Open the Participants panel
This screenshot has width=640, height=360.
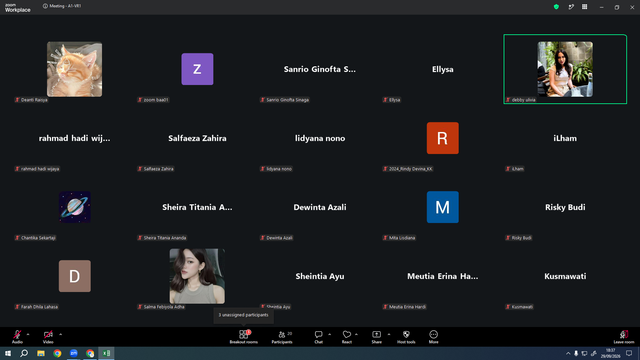pyautogui.click(x=282, y=336)
